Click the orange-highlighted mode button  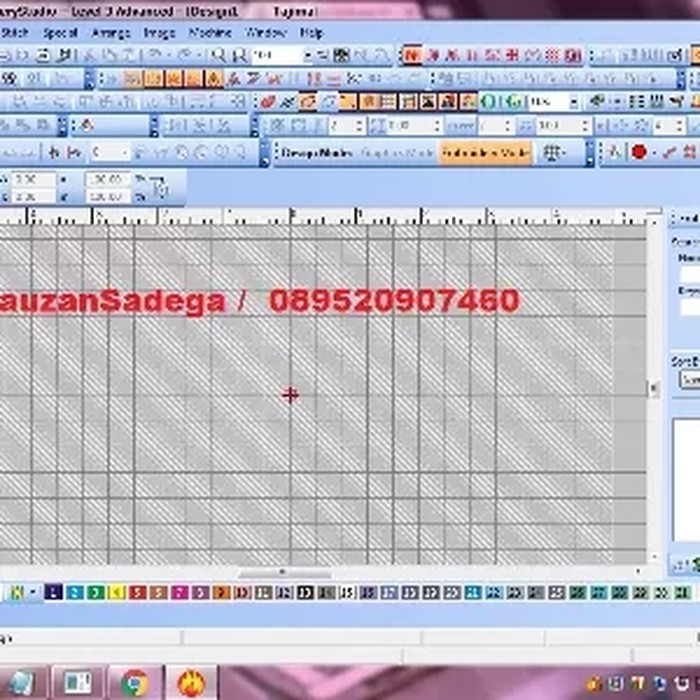pyautogui.click(x=486, y=153)
